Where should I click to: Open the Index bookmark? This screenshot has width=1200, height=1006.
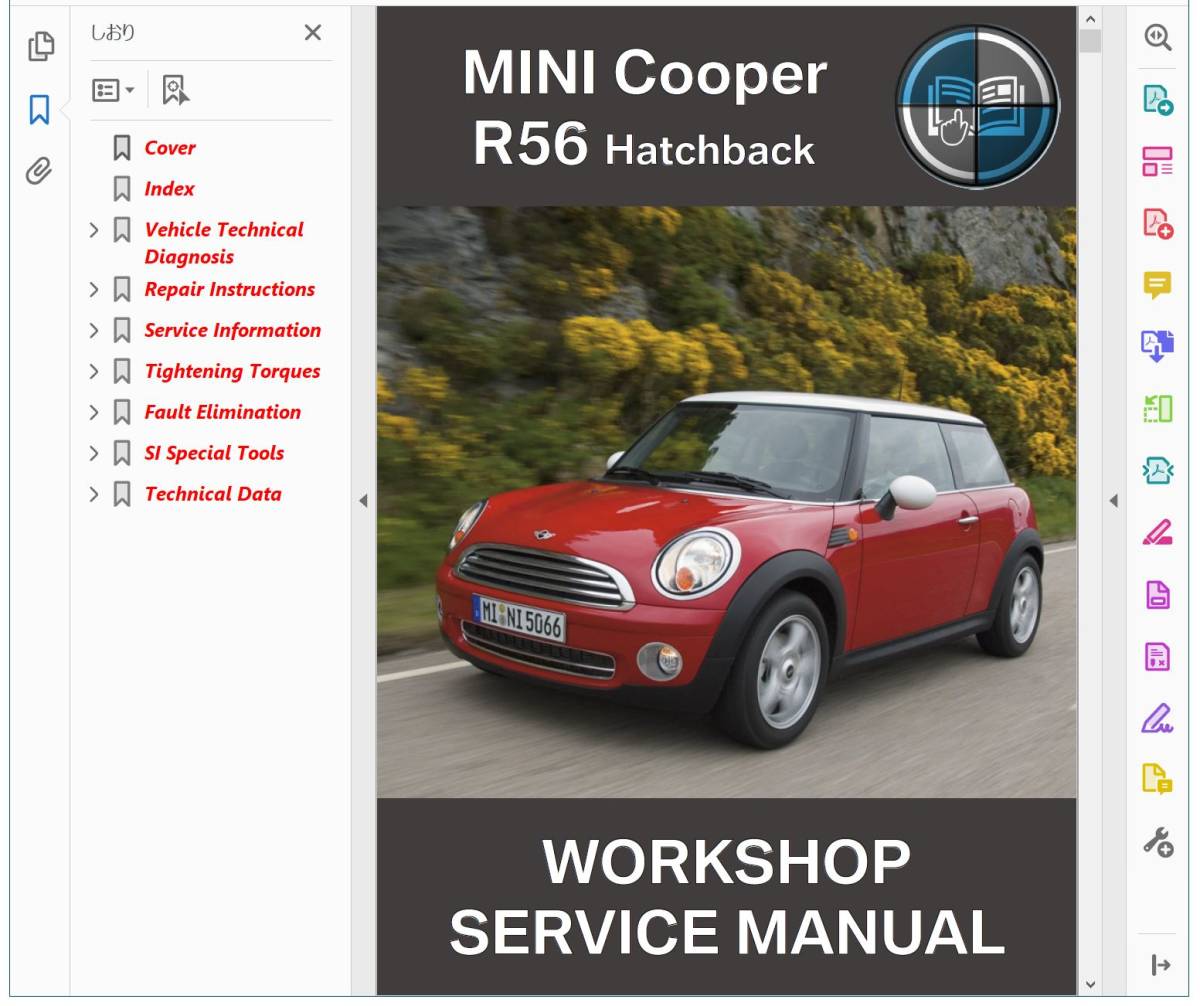[169, 188]
